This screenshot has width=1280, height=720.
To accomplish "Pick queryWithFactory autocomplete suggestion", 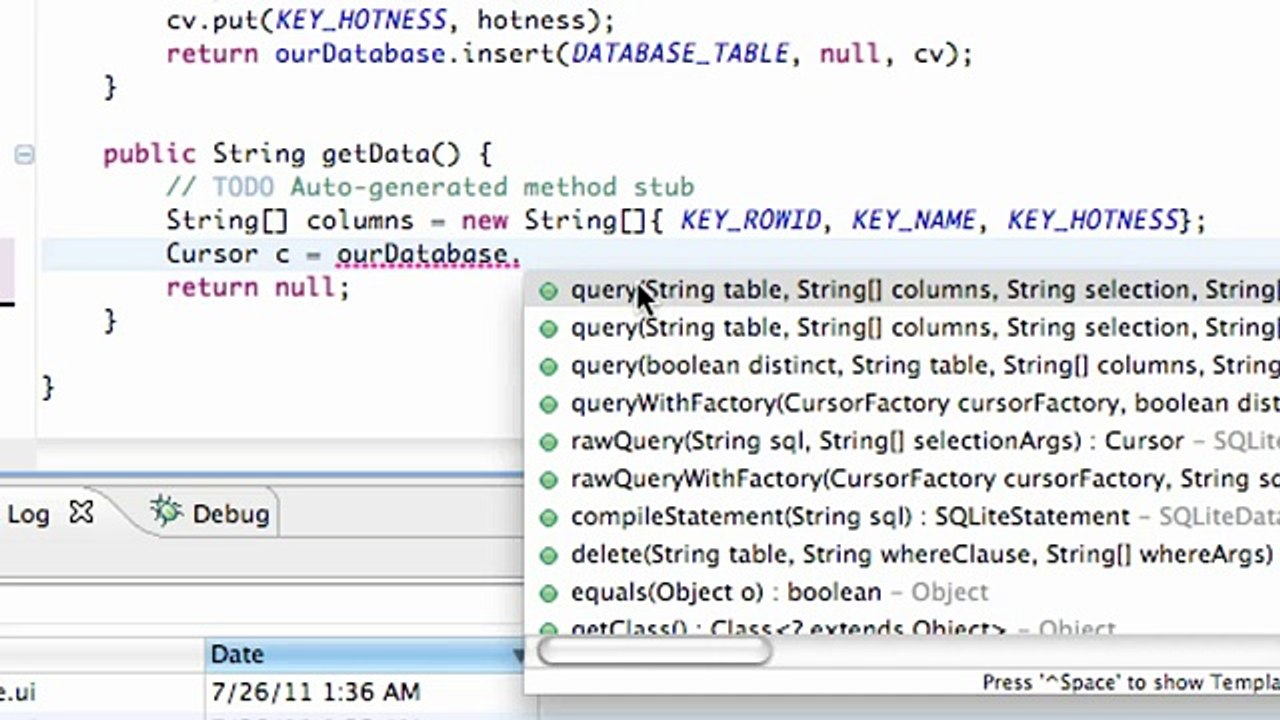I will point(902,404).
